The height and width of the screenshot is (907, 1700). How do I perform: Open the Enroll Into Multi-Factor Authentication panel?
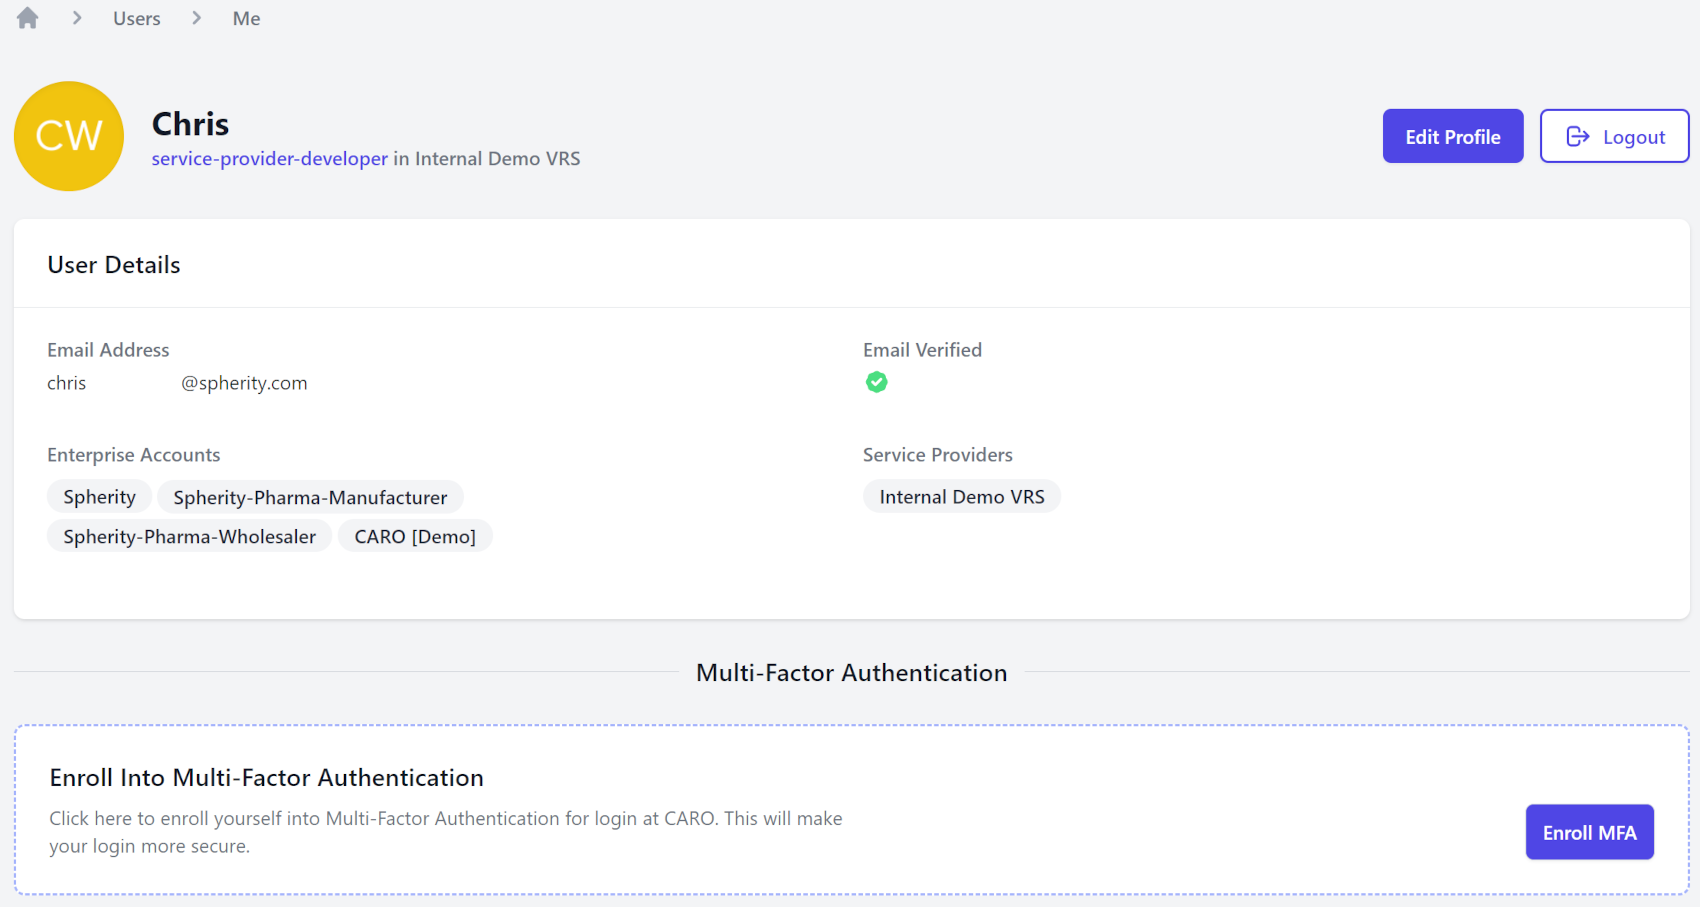[267, 777]
